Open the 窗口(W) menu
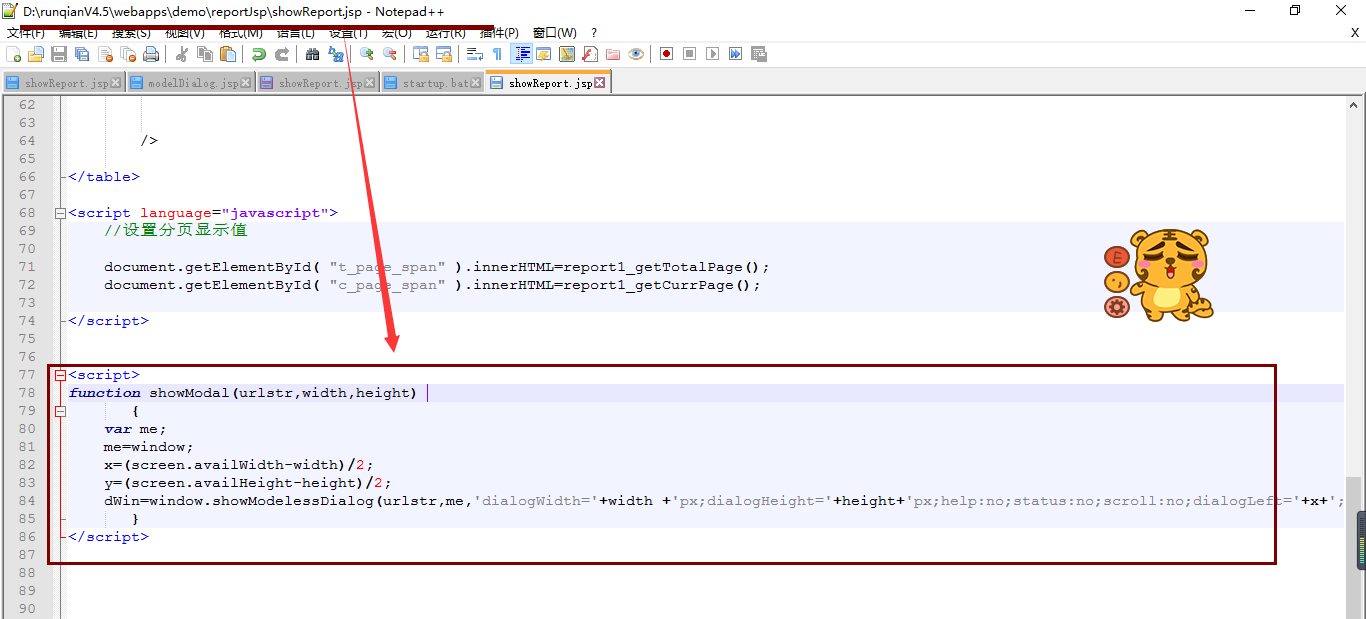 coord(554,33)
